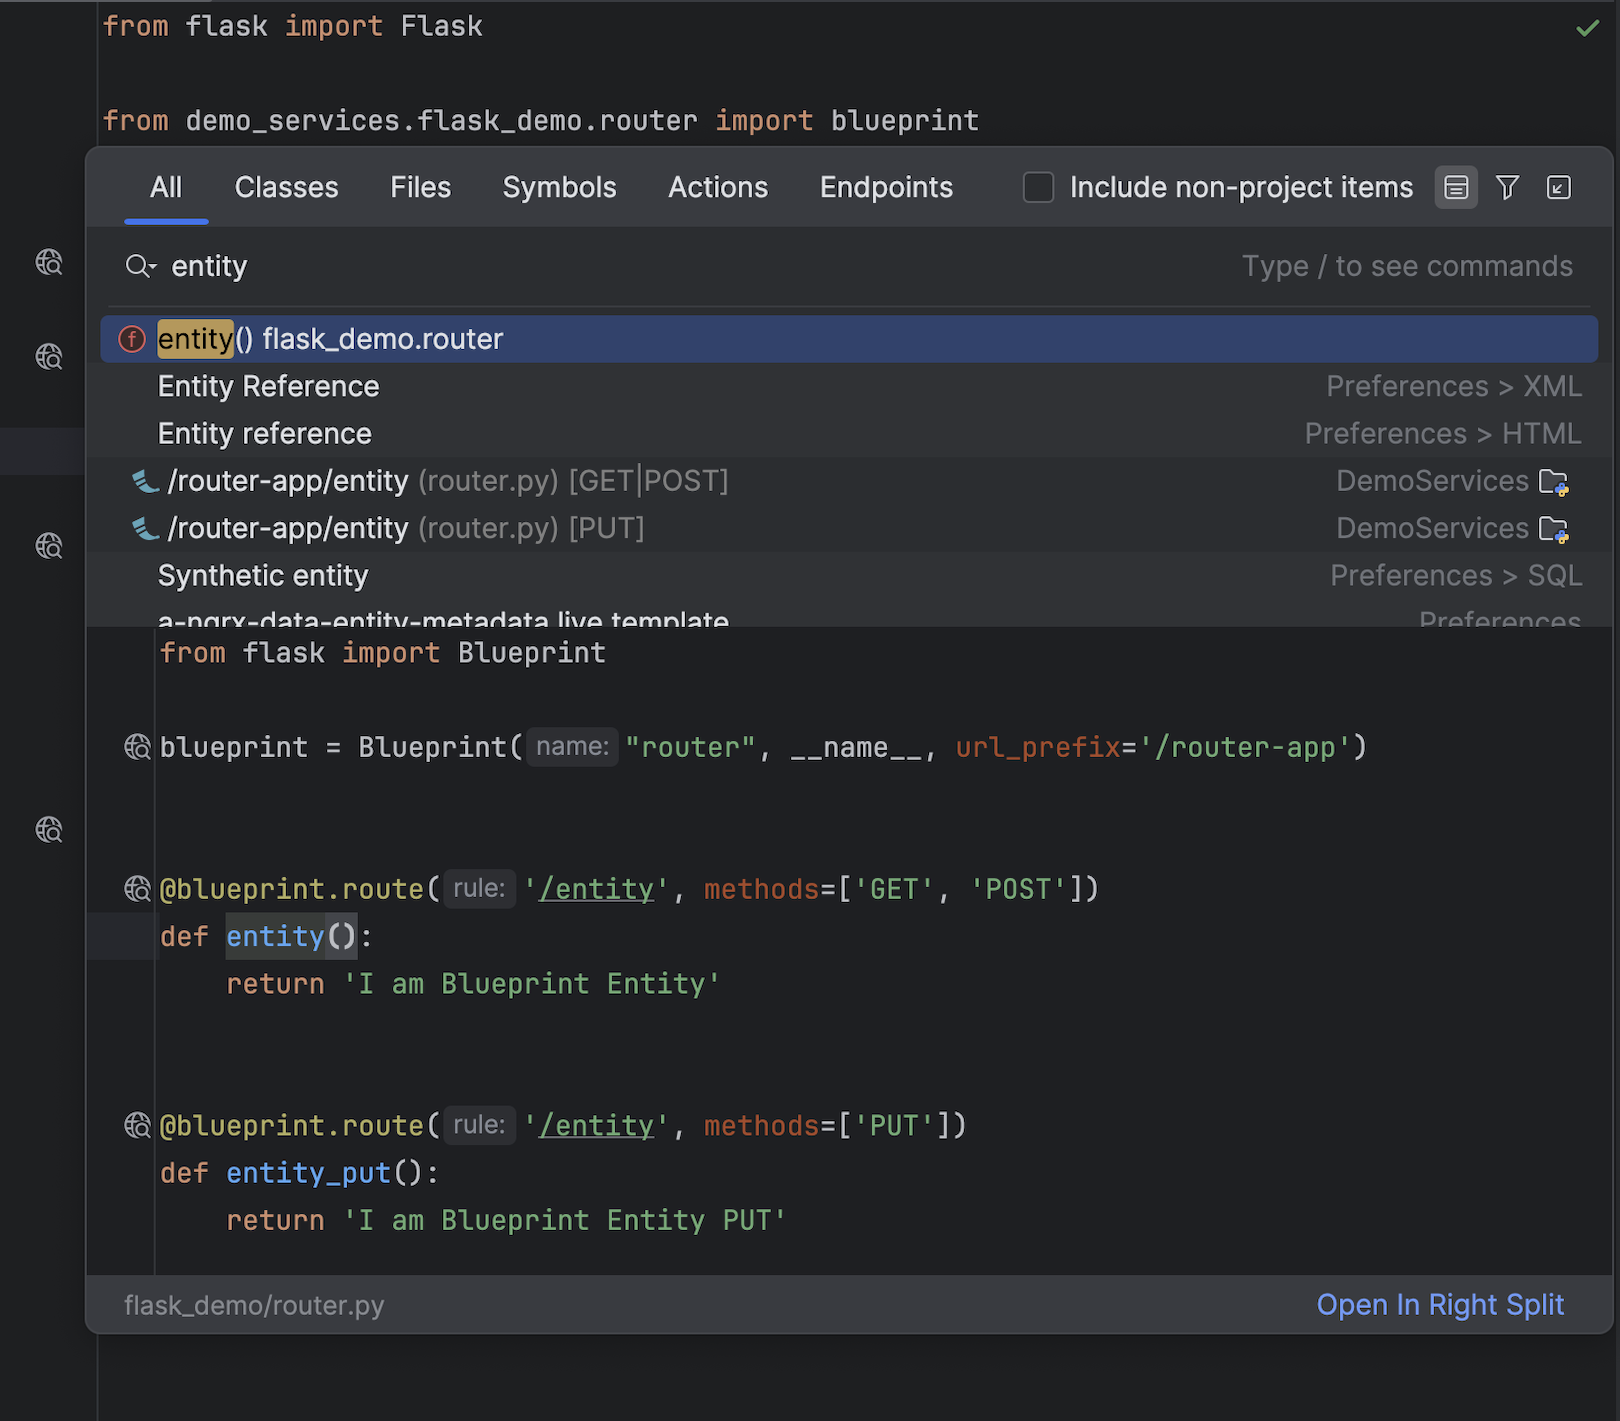1620x1421 pixels.
Task: Click the endpoint gutter icon beside the PUT route
Action: coord(136,1125)
